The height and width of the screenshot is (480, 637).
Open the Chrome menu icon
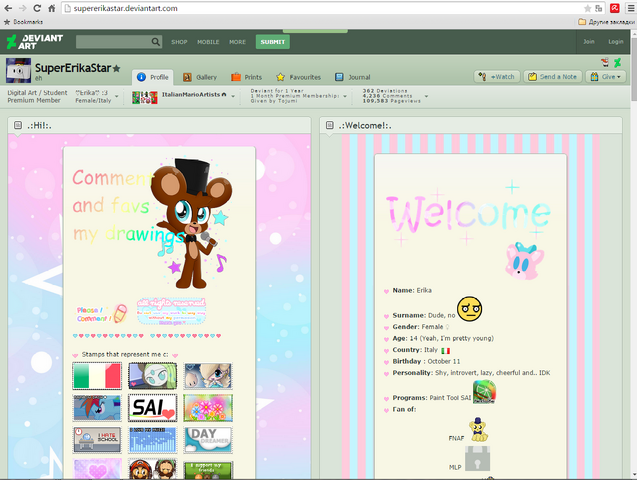(630, 8)
